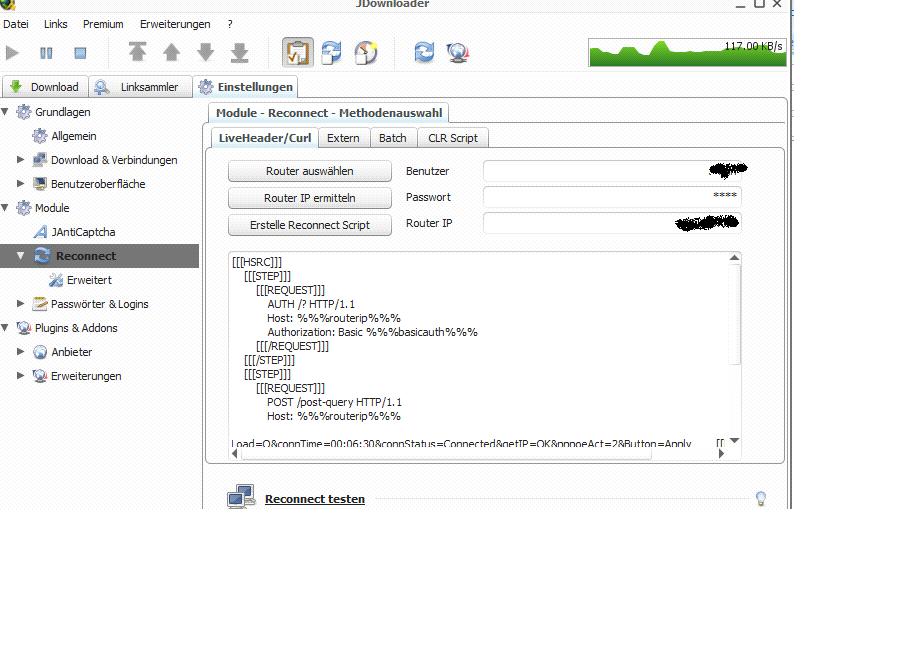Click script area scroll up arrow
Image resolution: width=923 pixels, height=646 pixels.
point(734,257)
